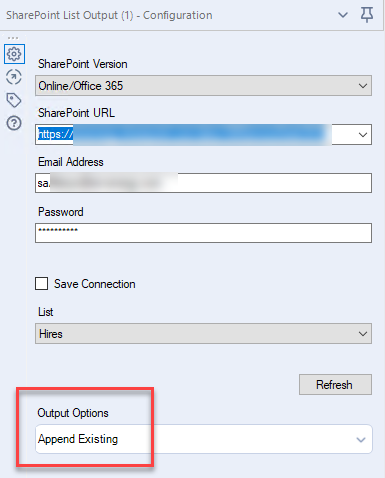The image size is (385, 478).
Task: Click the SharePoint List Output Configuration title
Action: coord(109,15)
